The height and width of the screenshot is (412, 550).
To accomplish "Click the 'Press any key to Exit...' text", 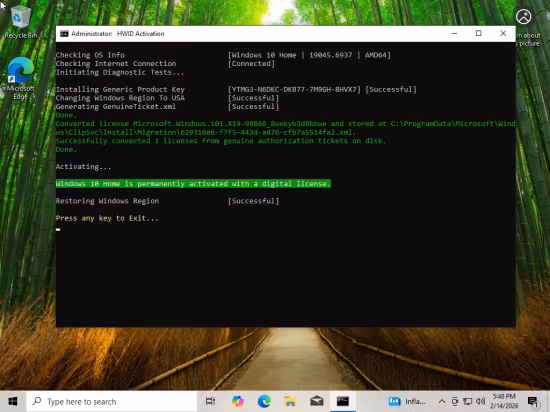I will click(x=107, y=218).
